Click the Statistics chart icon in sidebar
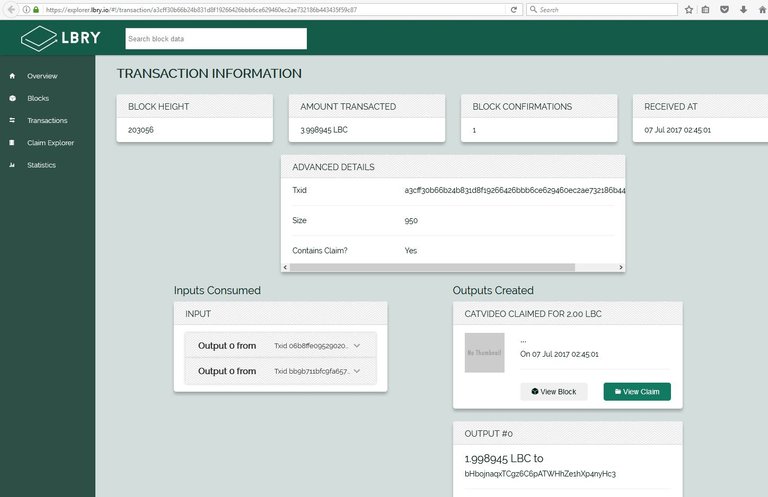 click(x=12, y=165)
